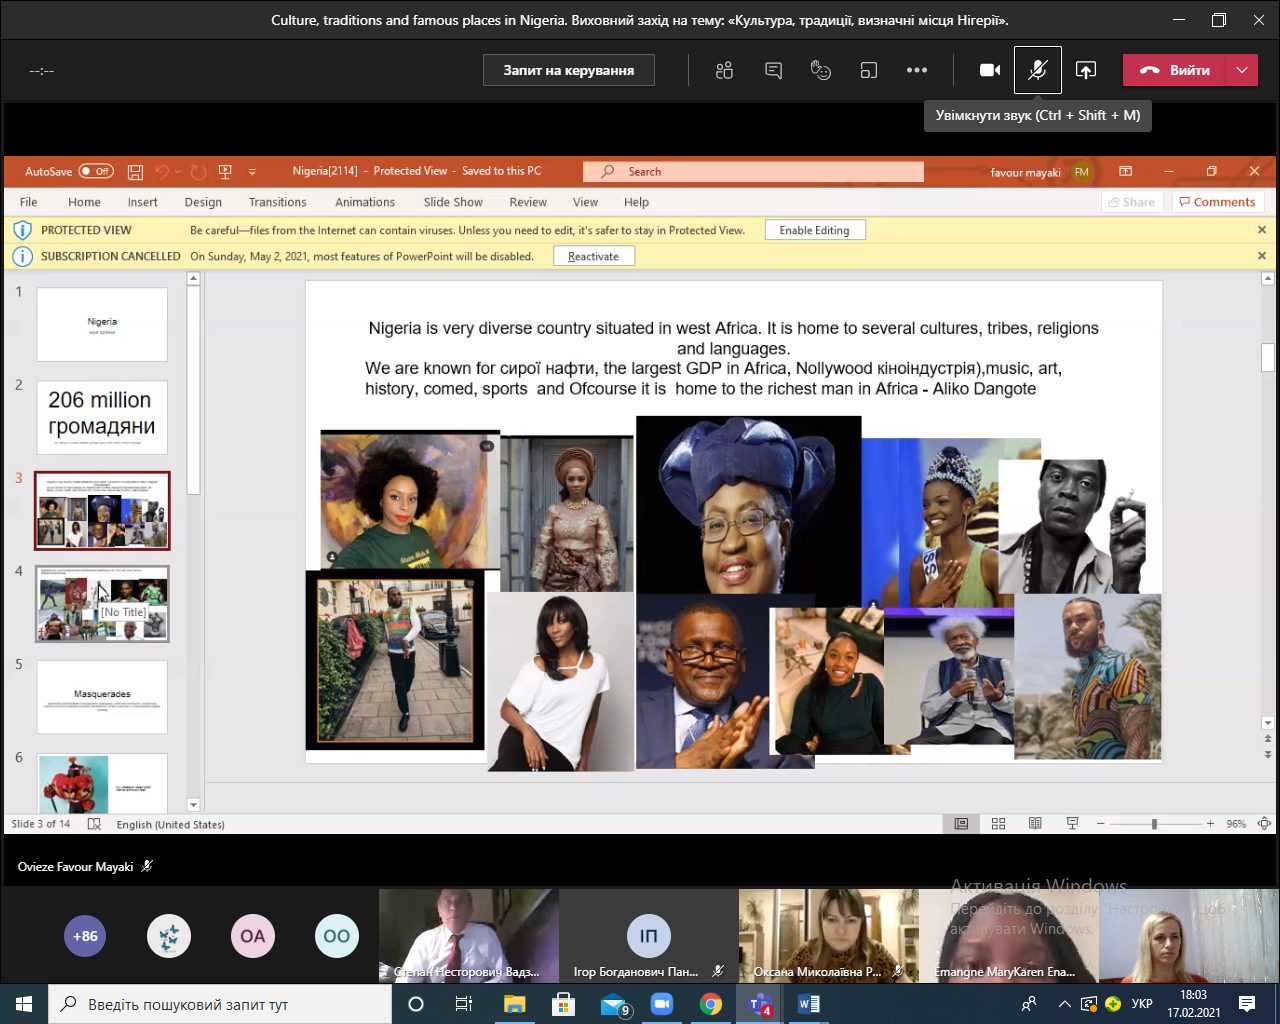Screen dimensions: 1280x1024
Task: Toggle the AutoSave switch
Action: 96,172
